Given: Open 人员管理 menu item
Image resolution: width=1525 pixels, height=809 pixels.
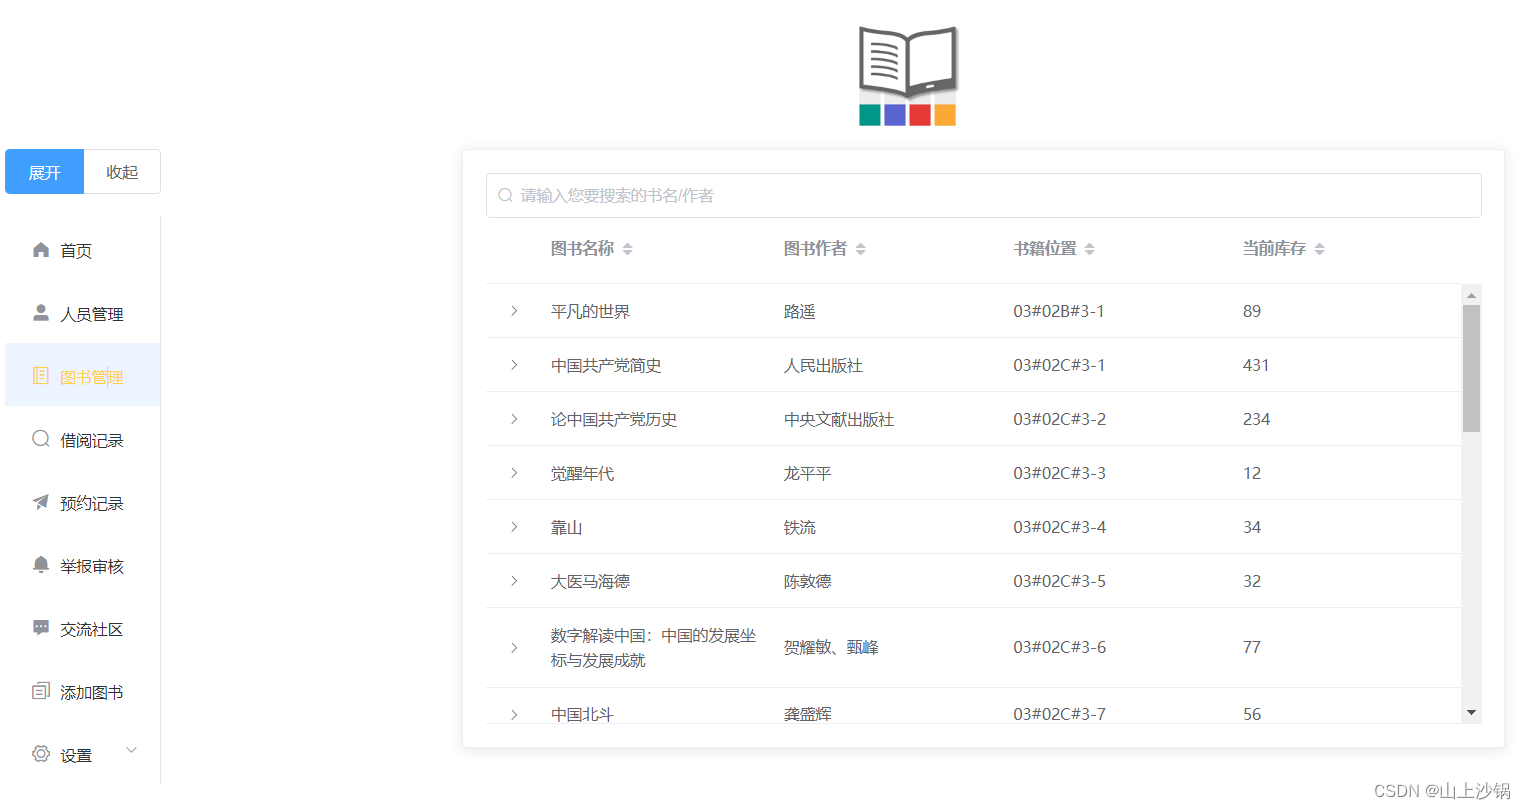Looking at the screenshot, I should click(x=82, y=313).
